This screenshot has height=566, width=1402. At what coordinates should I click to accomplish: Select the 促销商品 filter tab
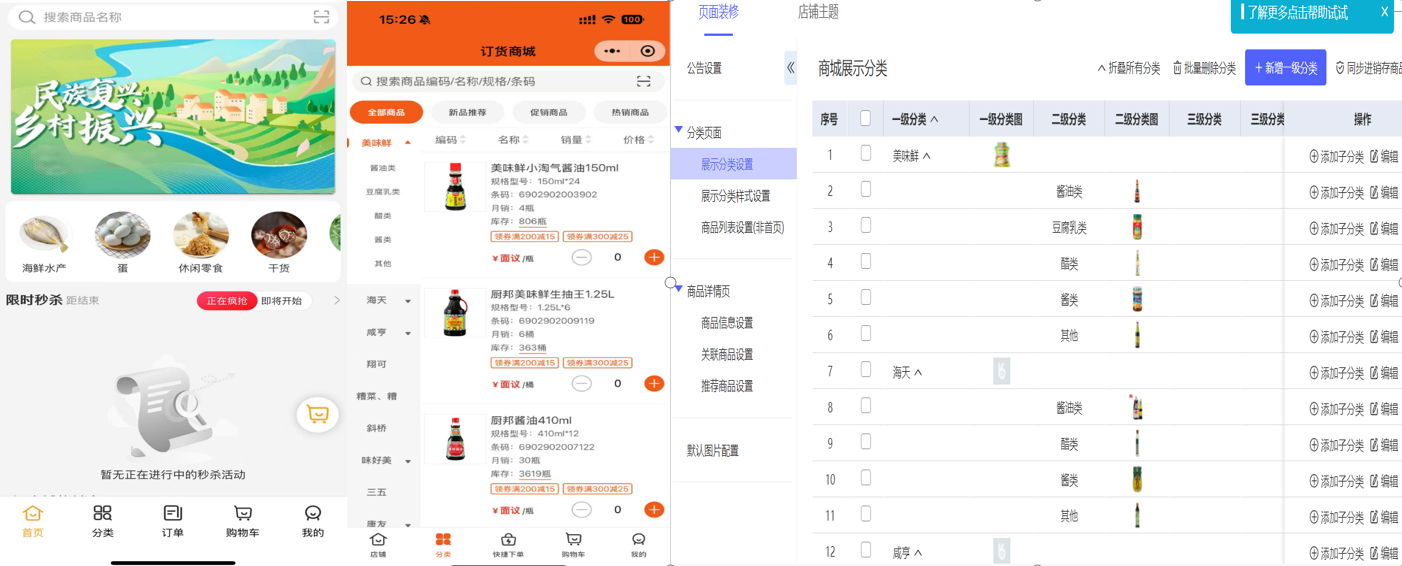[x=548, y=112]
